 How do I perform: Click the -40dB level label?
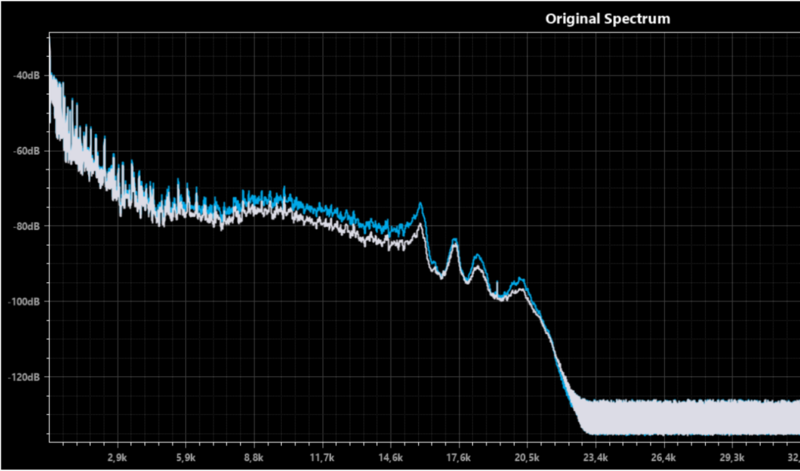coord(26,75)
